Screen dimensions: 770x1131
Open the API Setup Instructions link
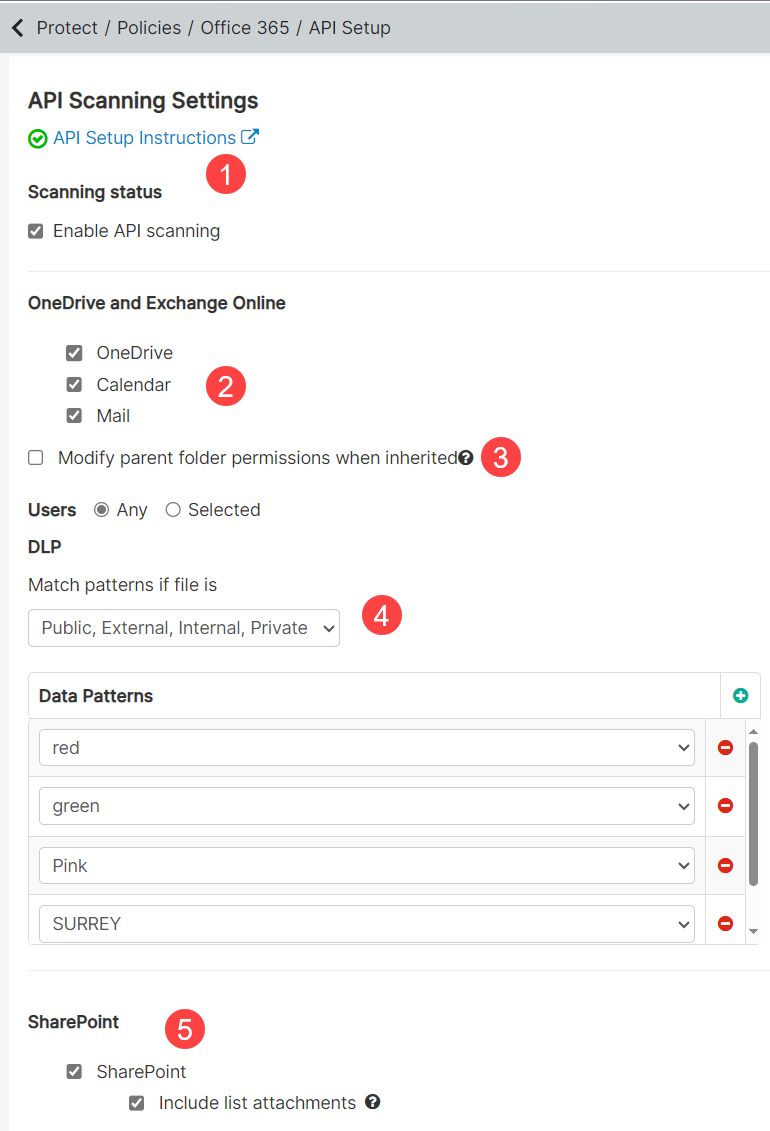click(144, 138)
